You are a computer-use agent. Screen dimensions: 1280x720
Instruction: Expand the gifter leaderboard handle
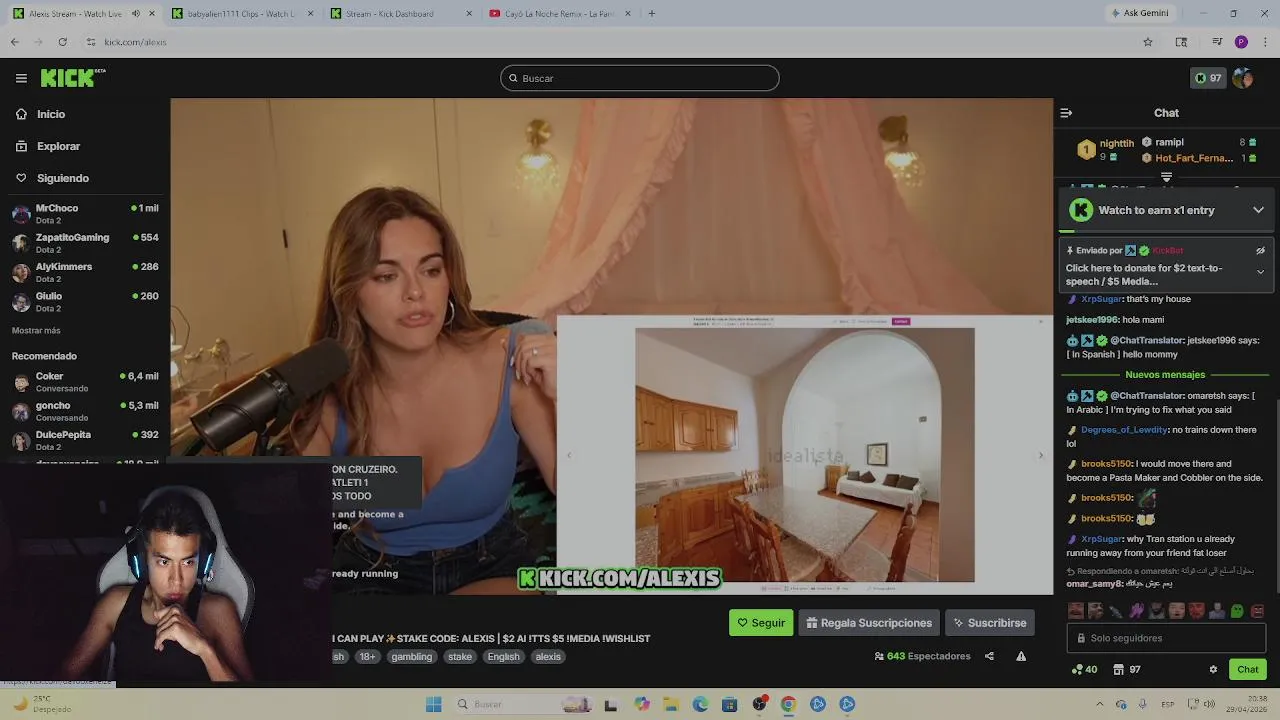point(1166,177)
